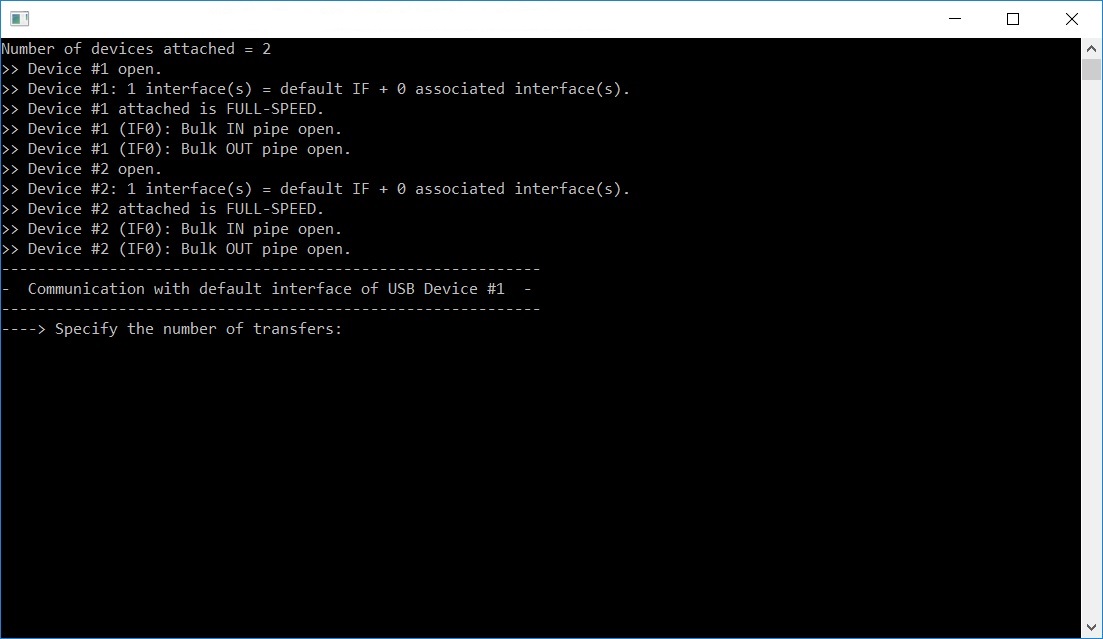This screenshot has width=1103, height=639.
Task: Minimize the console window
Action: point(955,19)
